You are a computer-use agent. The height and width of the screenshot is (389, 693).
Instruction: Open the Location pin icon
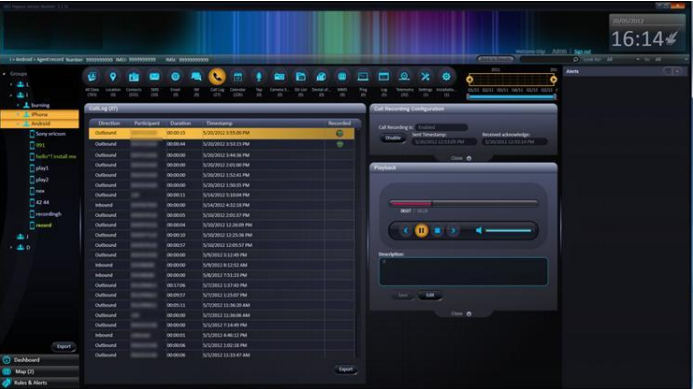tap(113, 77)
